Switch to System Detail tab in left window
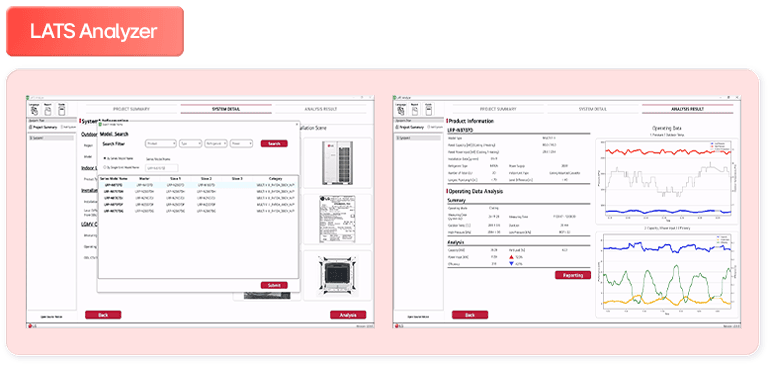Screen dimensions: 768x373 [226, 109]
